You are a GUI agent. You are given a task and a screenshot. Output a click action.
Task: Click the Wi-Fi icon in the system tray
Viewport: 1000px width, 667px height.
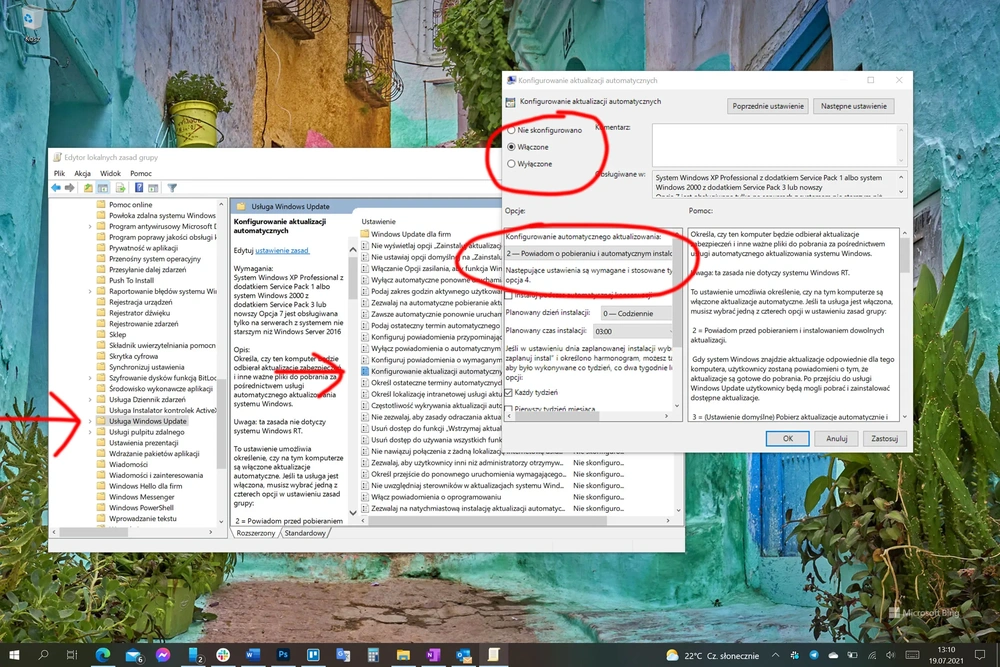871,655
